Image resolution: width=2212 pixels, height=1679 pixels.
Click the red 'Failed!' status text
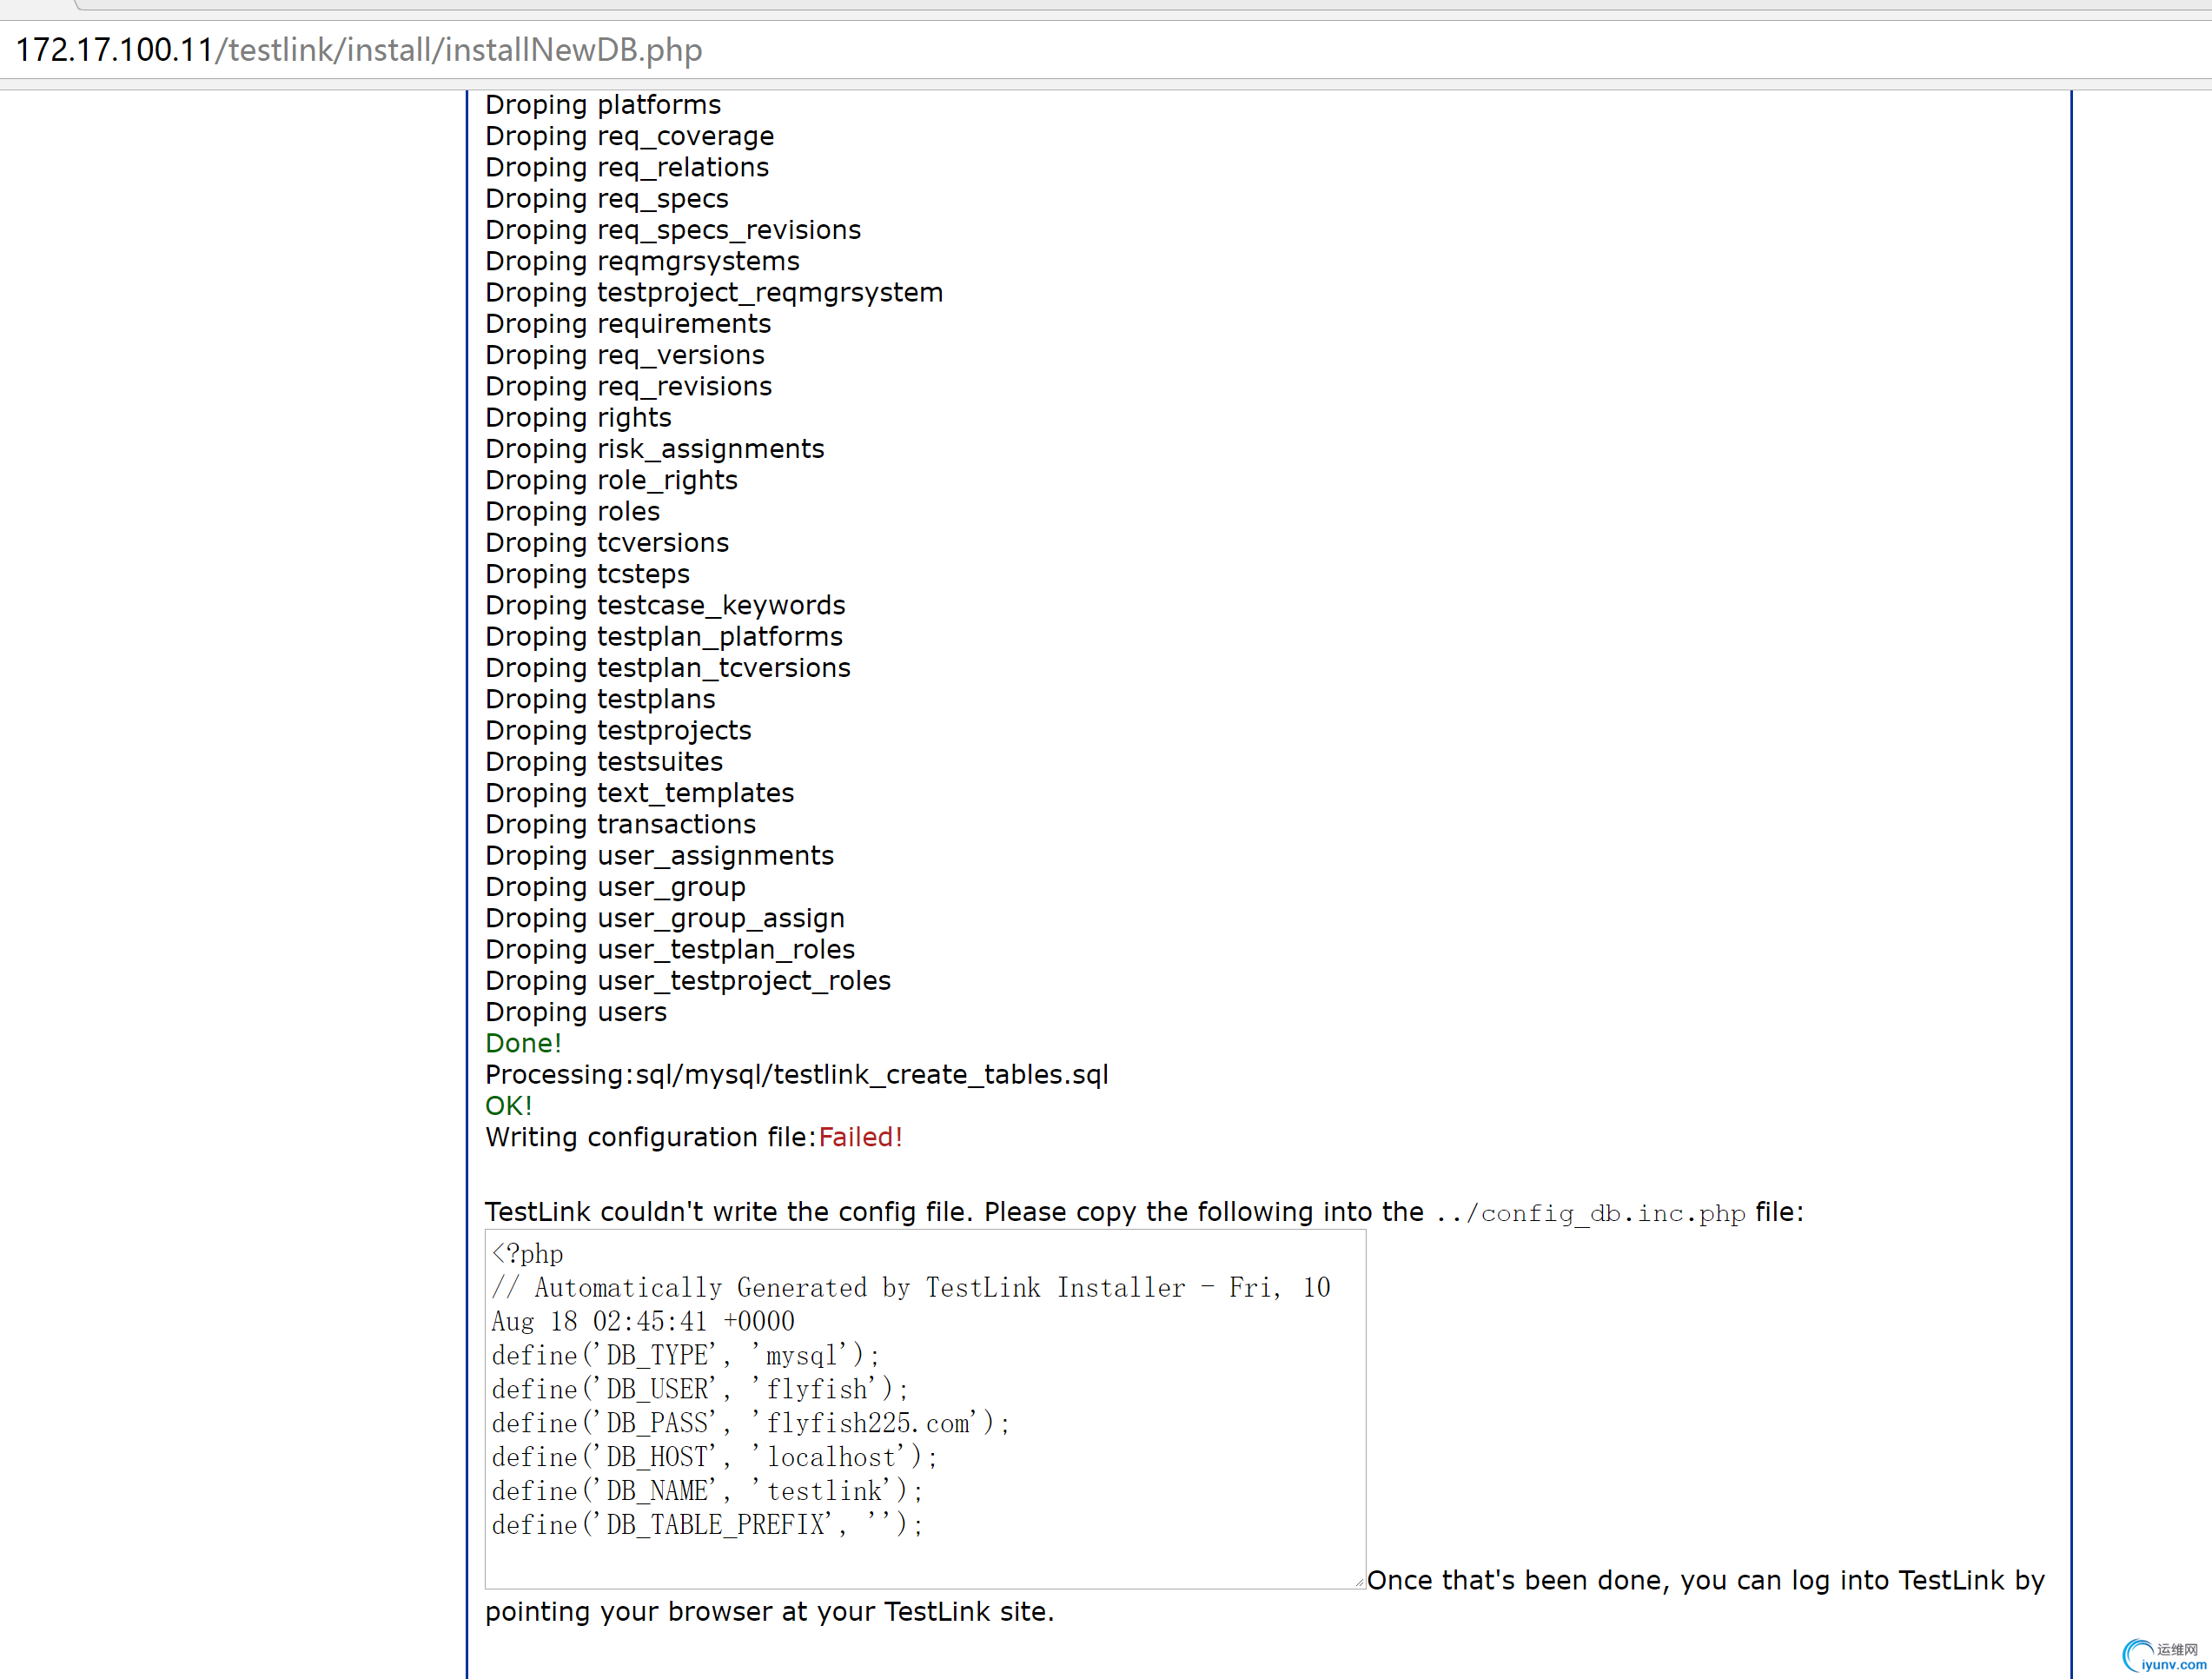[x=860, y=1137]
